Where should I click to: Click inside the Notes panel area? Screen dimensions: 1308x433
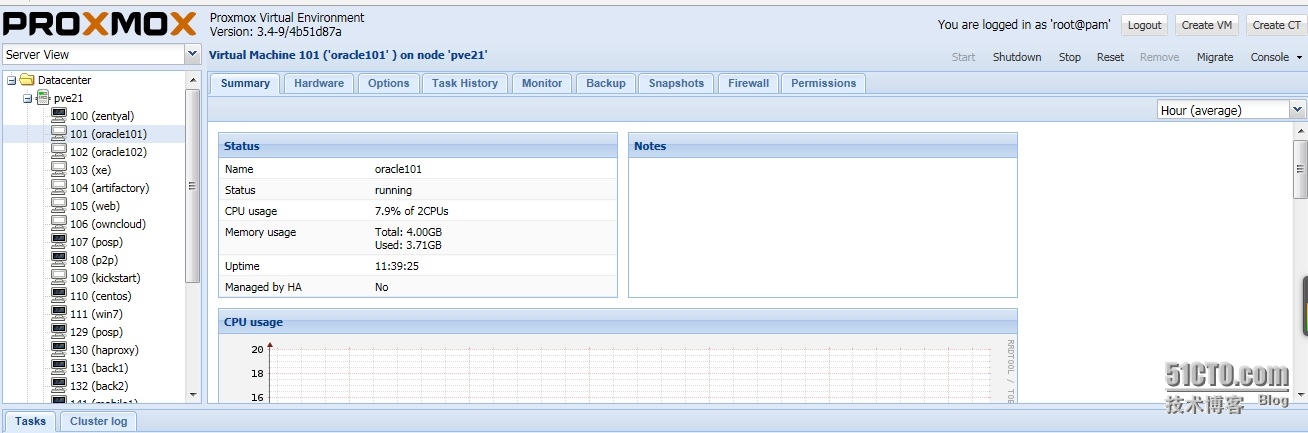[822, 226]
